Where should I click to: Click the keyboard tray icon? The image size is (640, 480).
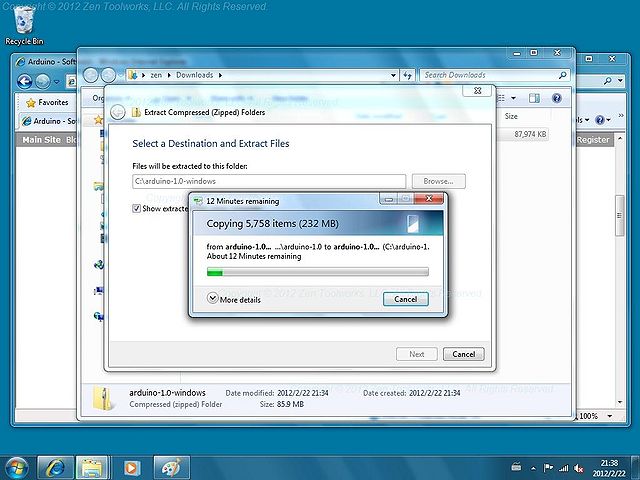[516, 467]
